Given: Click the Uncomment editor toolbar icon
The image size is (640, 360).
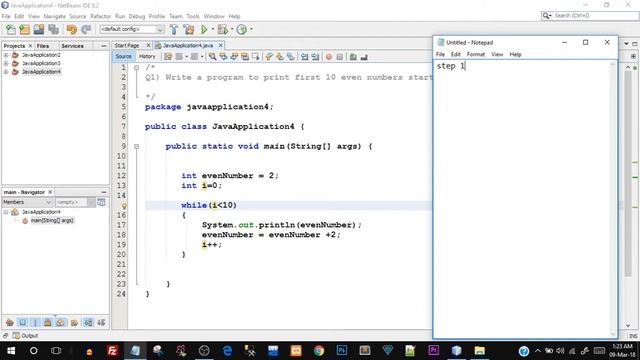Looking at the screenshot, I should click(x=364, y=57).
